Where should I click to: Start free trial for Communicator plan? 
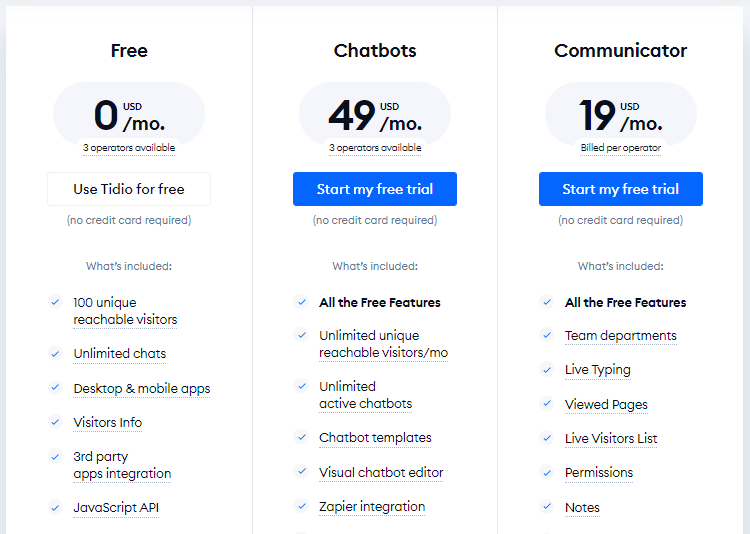621,189
